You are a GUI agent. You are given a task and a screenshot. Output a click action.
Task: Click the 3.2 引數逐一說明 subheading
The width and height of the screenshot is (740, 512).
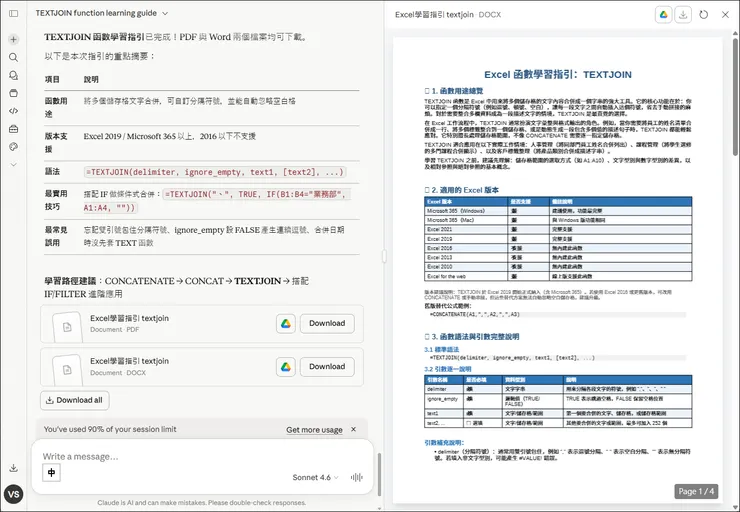coord(447,369)
